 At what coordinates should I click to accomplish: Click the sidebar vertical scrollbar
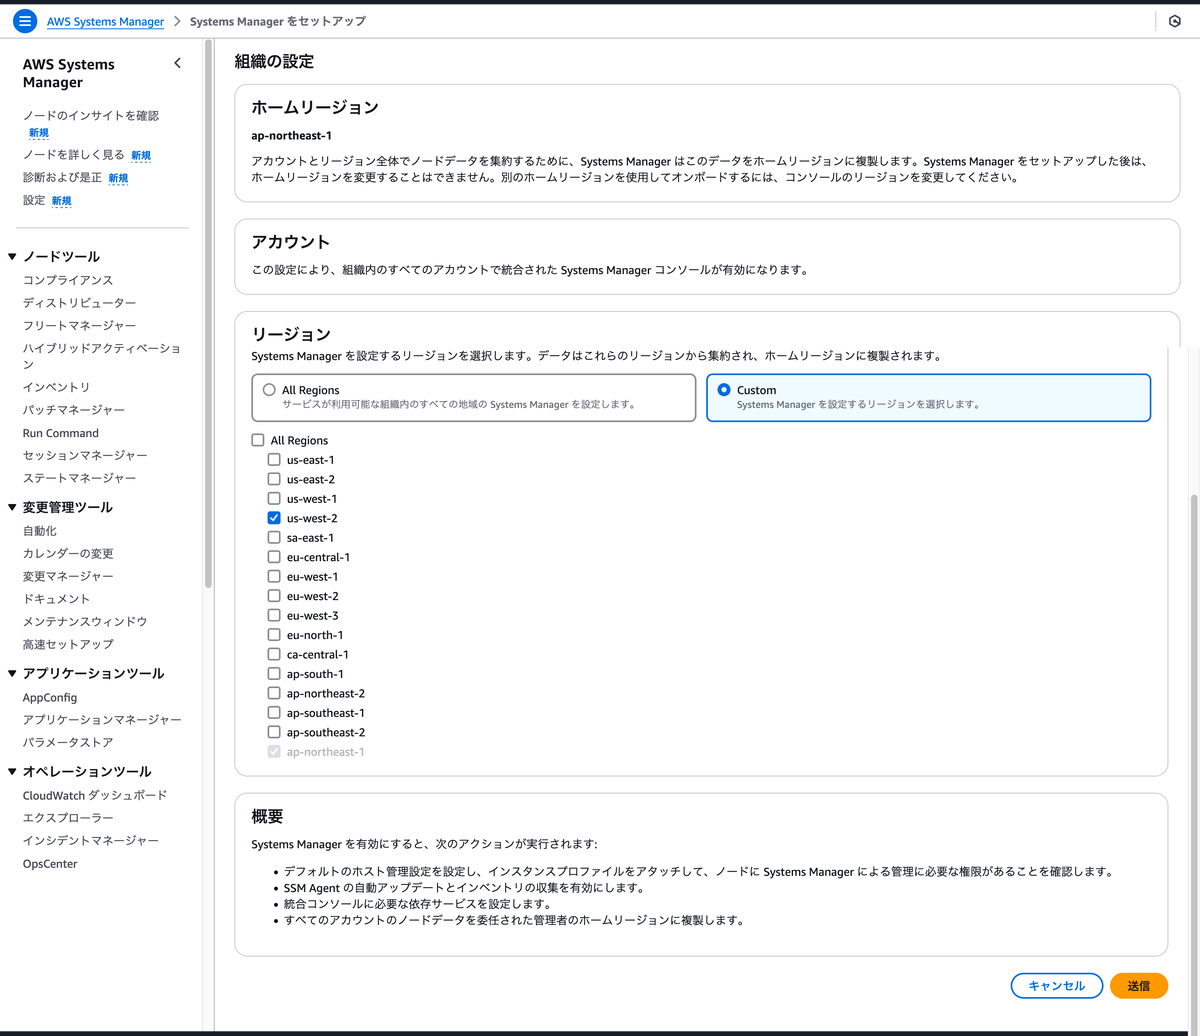coord(208,313)
